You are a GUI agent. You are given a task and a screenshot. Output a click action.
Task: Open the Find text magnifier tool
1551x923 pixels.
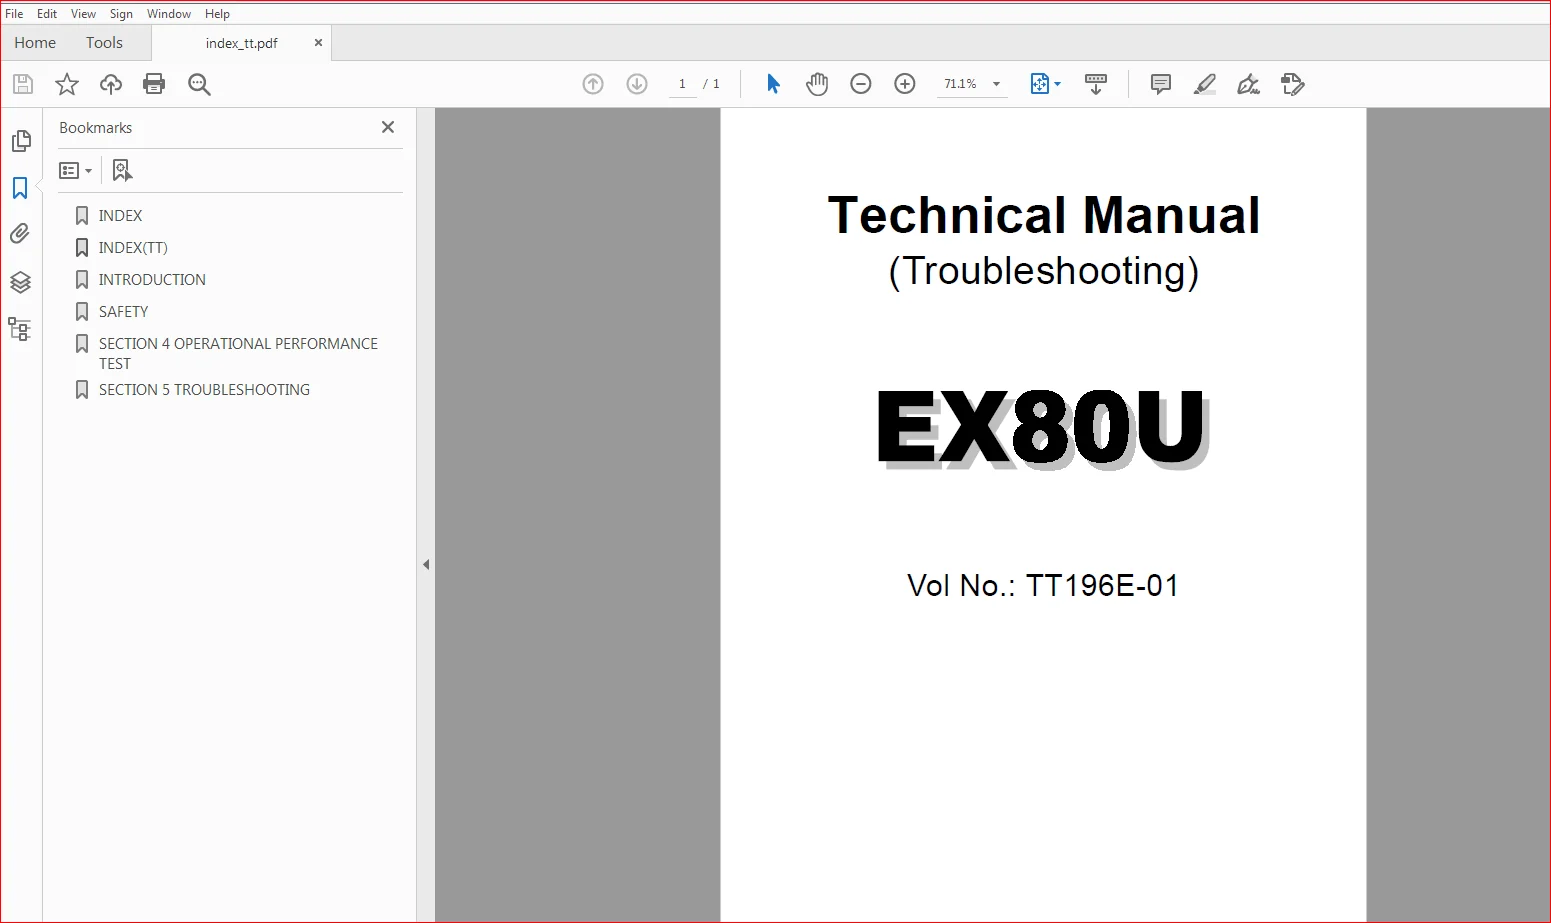click(x=199, y=84)
